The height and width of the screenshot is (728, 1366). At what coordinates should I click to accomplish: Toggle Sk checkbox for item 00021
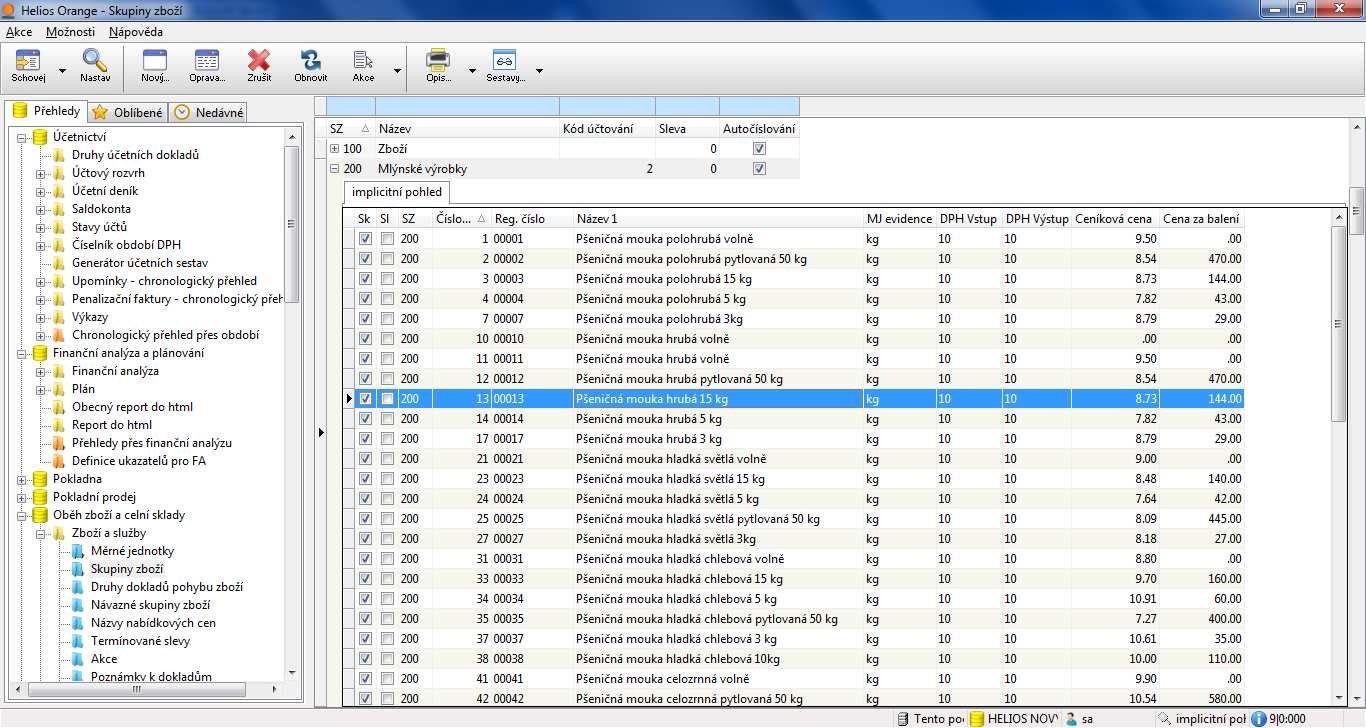tap(365, 459)
